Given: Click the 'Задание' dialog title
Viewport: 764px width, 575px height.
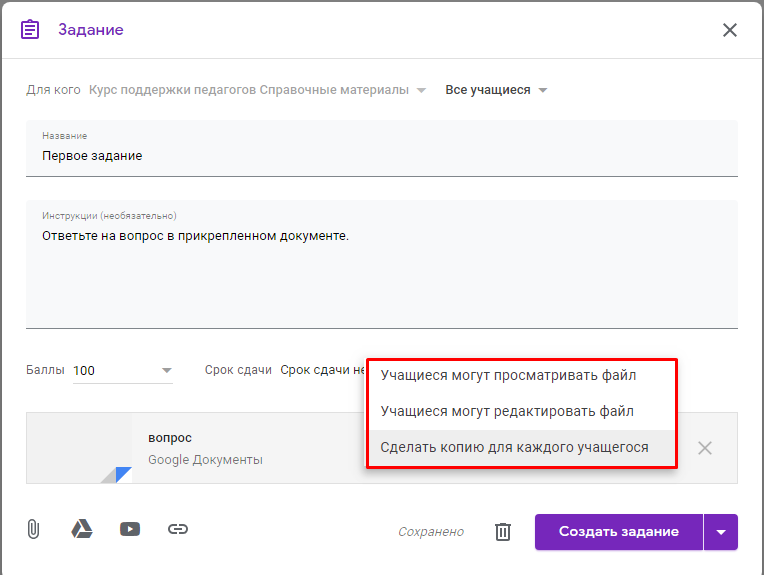Looking at the screenshot, I should click(91, 30).
